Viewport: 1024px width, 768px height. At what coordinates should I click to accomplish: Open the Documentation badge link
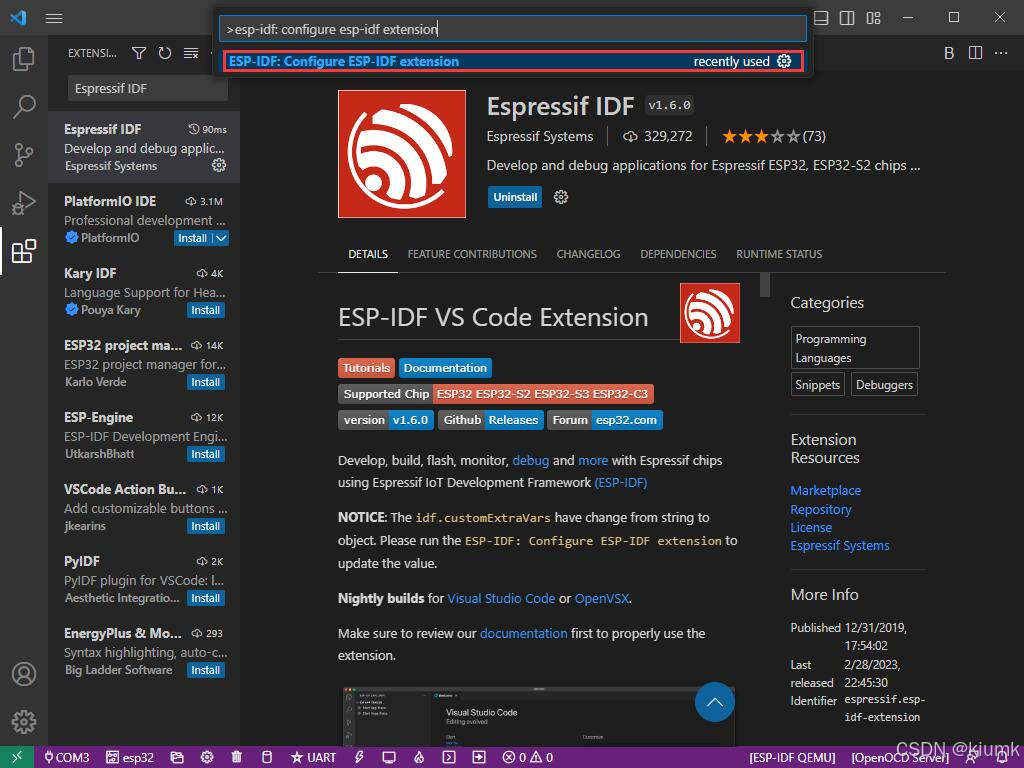pyautogui.click(x=445, y=368)
